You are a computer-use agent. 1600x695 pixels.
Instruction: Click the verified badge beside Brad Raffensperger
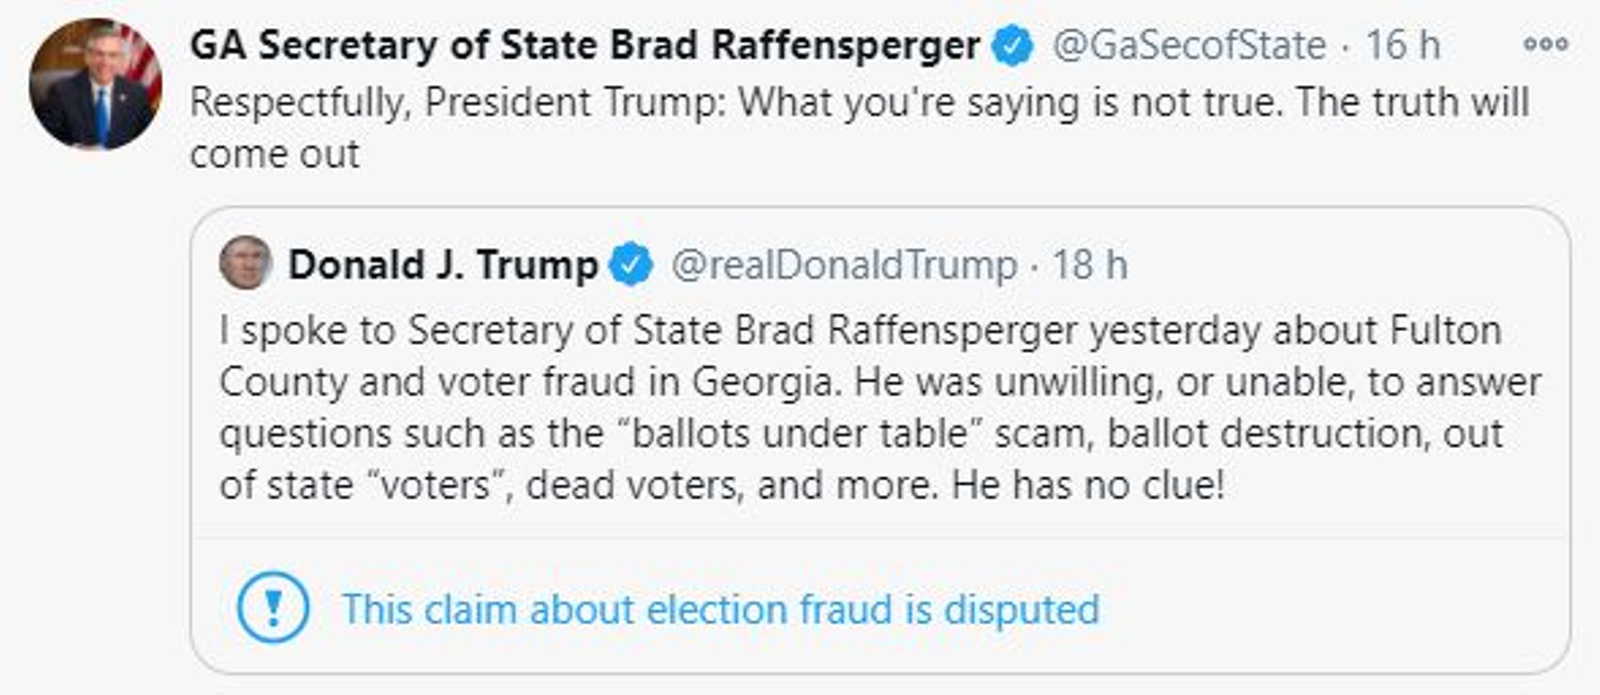(1012, 46)
